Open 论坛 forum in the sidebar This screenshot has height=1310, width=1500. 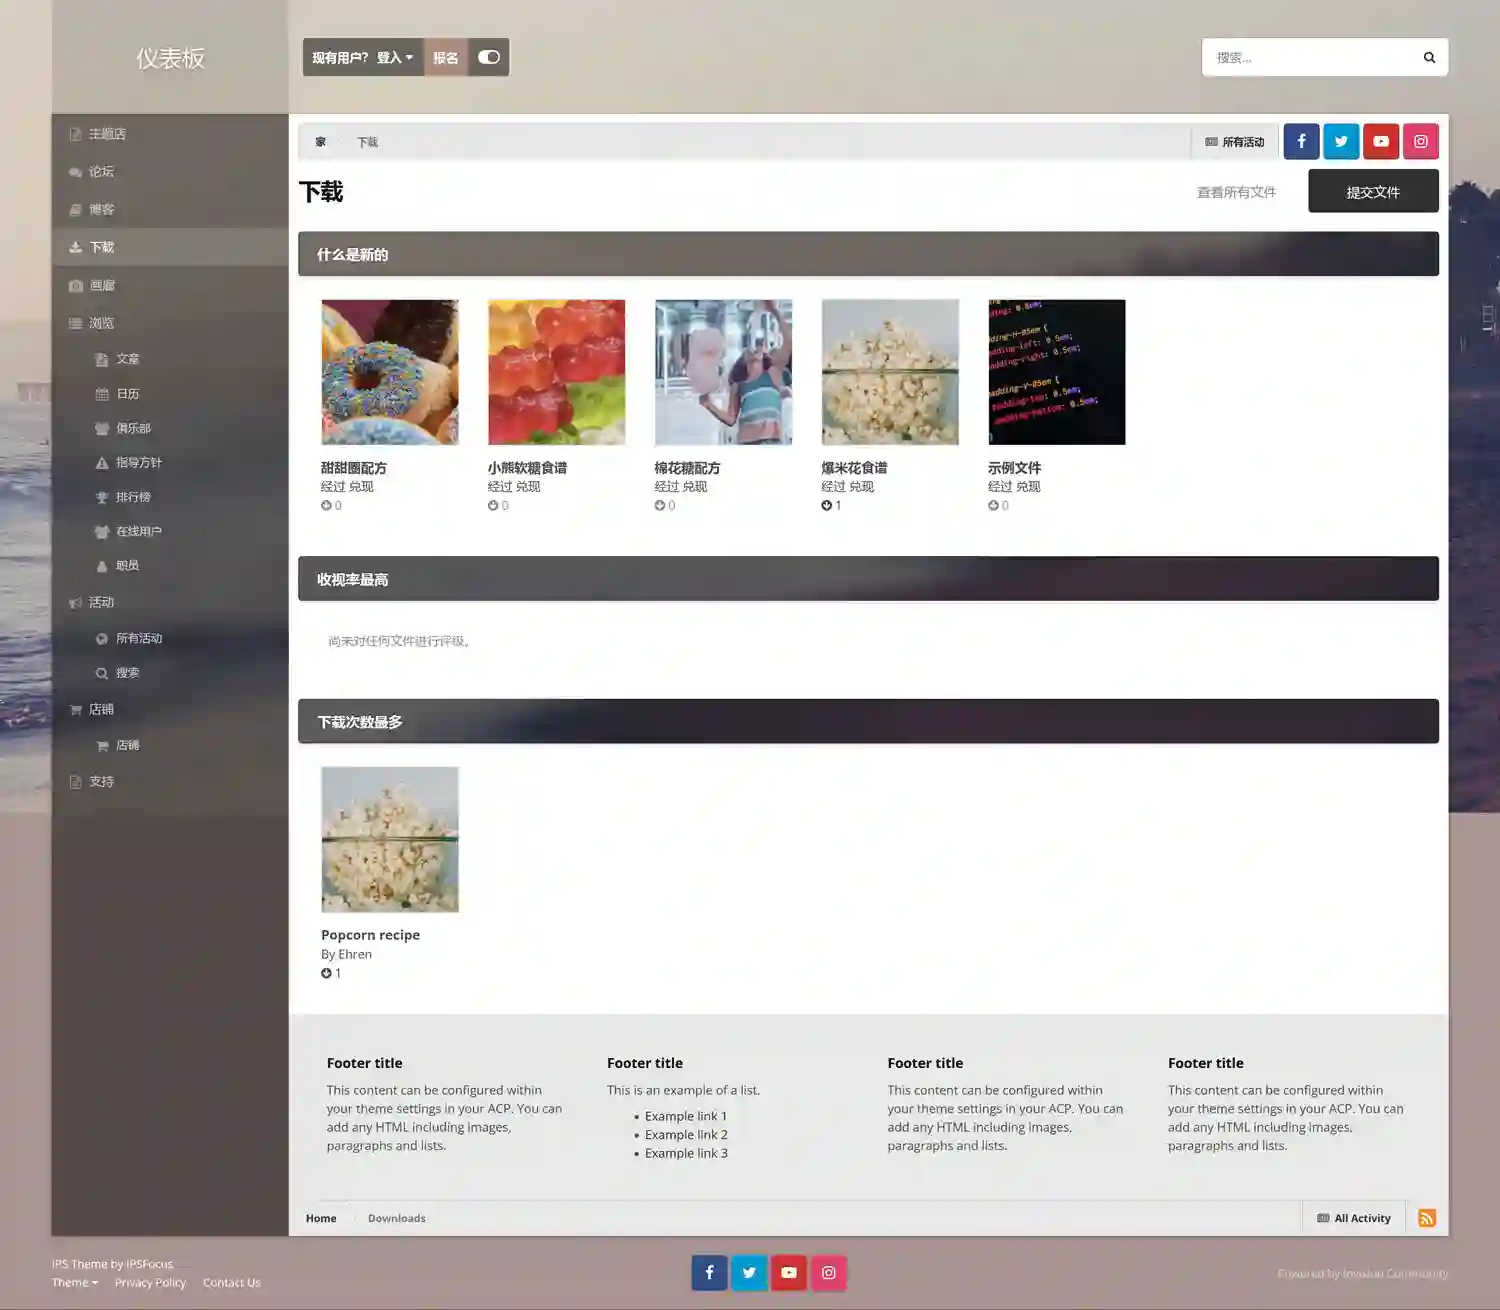[x=170, y=172]
